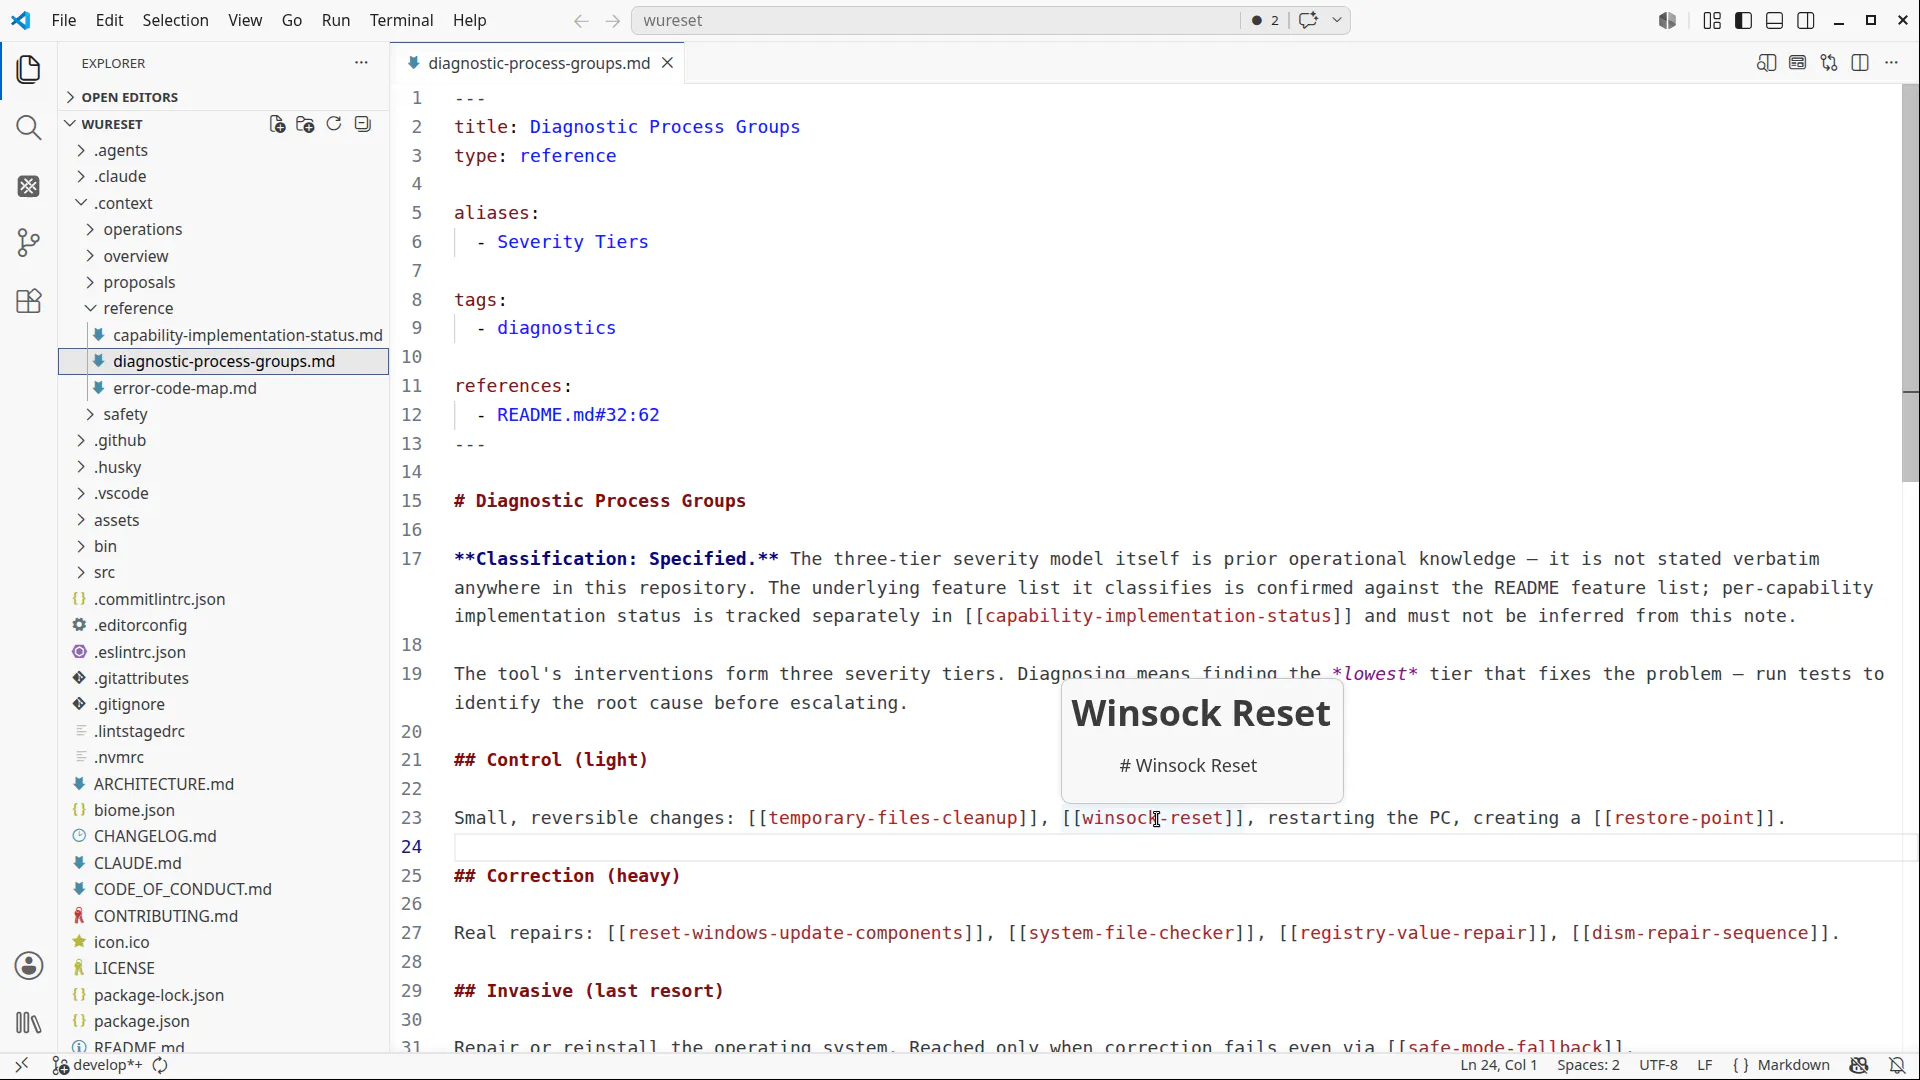
Task: Toggle Panel visibility in title bar
Action: (x=1775, y=20)
